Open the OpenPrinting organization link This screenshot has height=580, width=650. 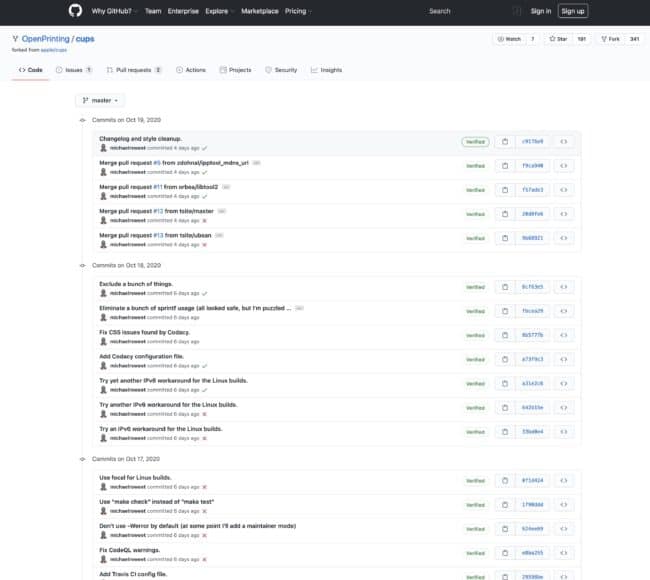pyautogui.click(x=46, y=39)
